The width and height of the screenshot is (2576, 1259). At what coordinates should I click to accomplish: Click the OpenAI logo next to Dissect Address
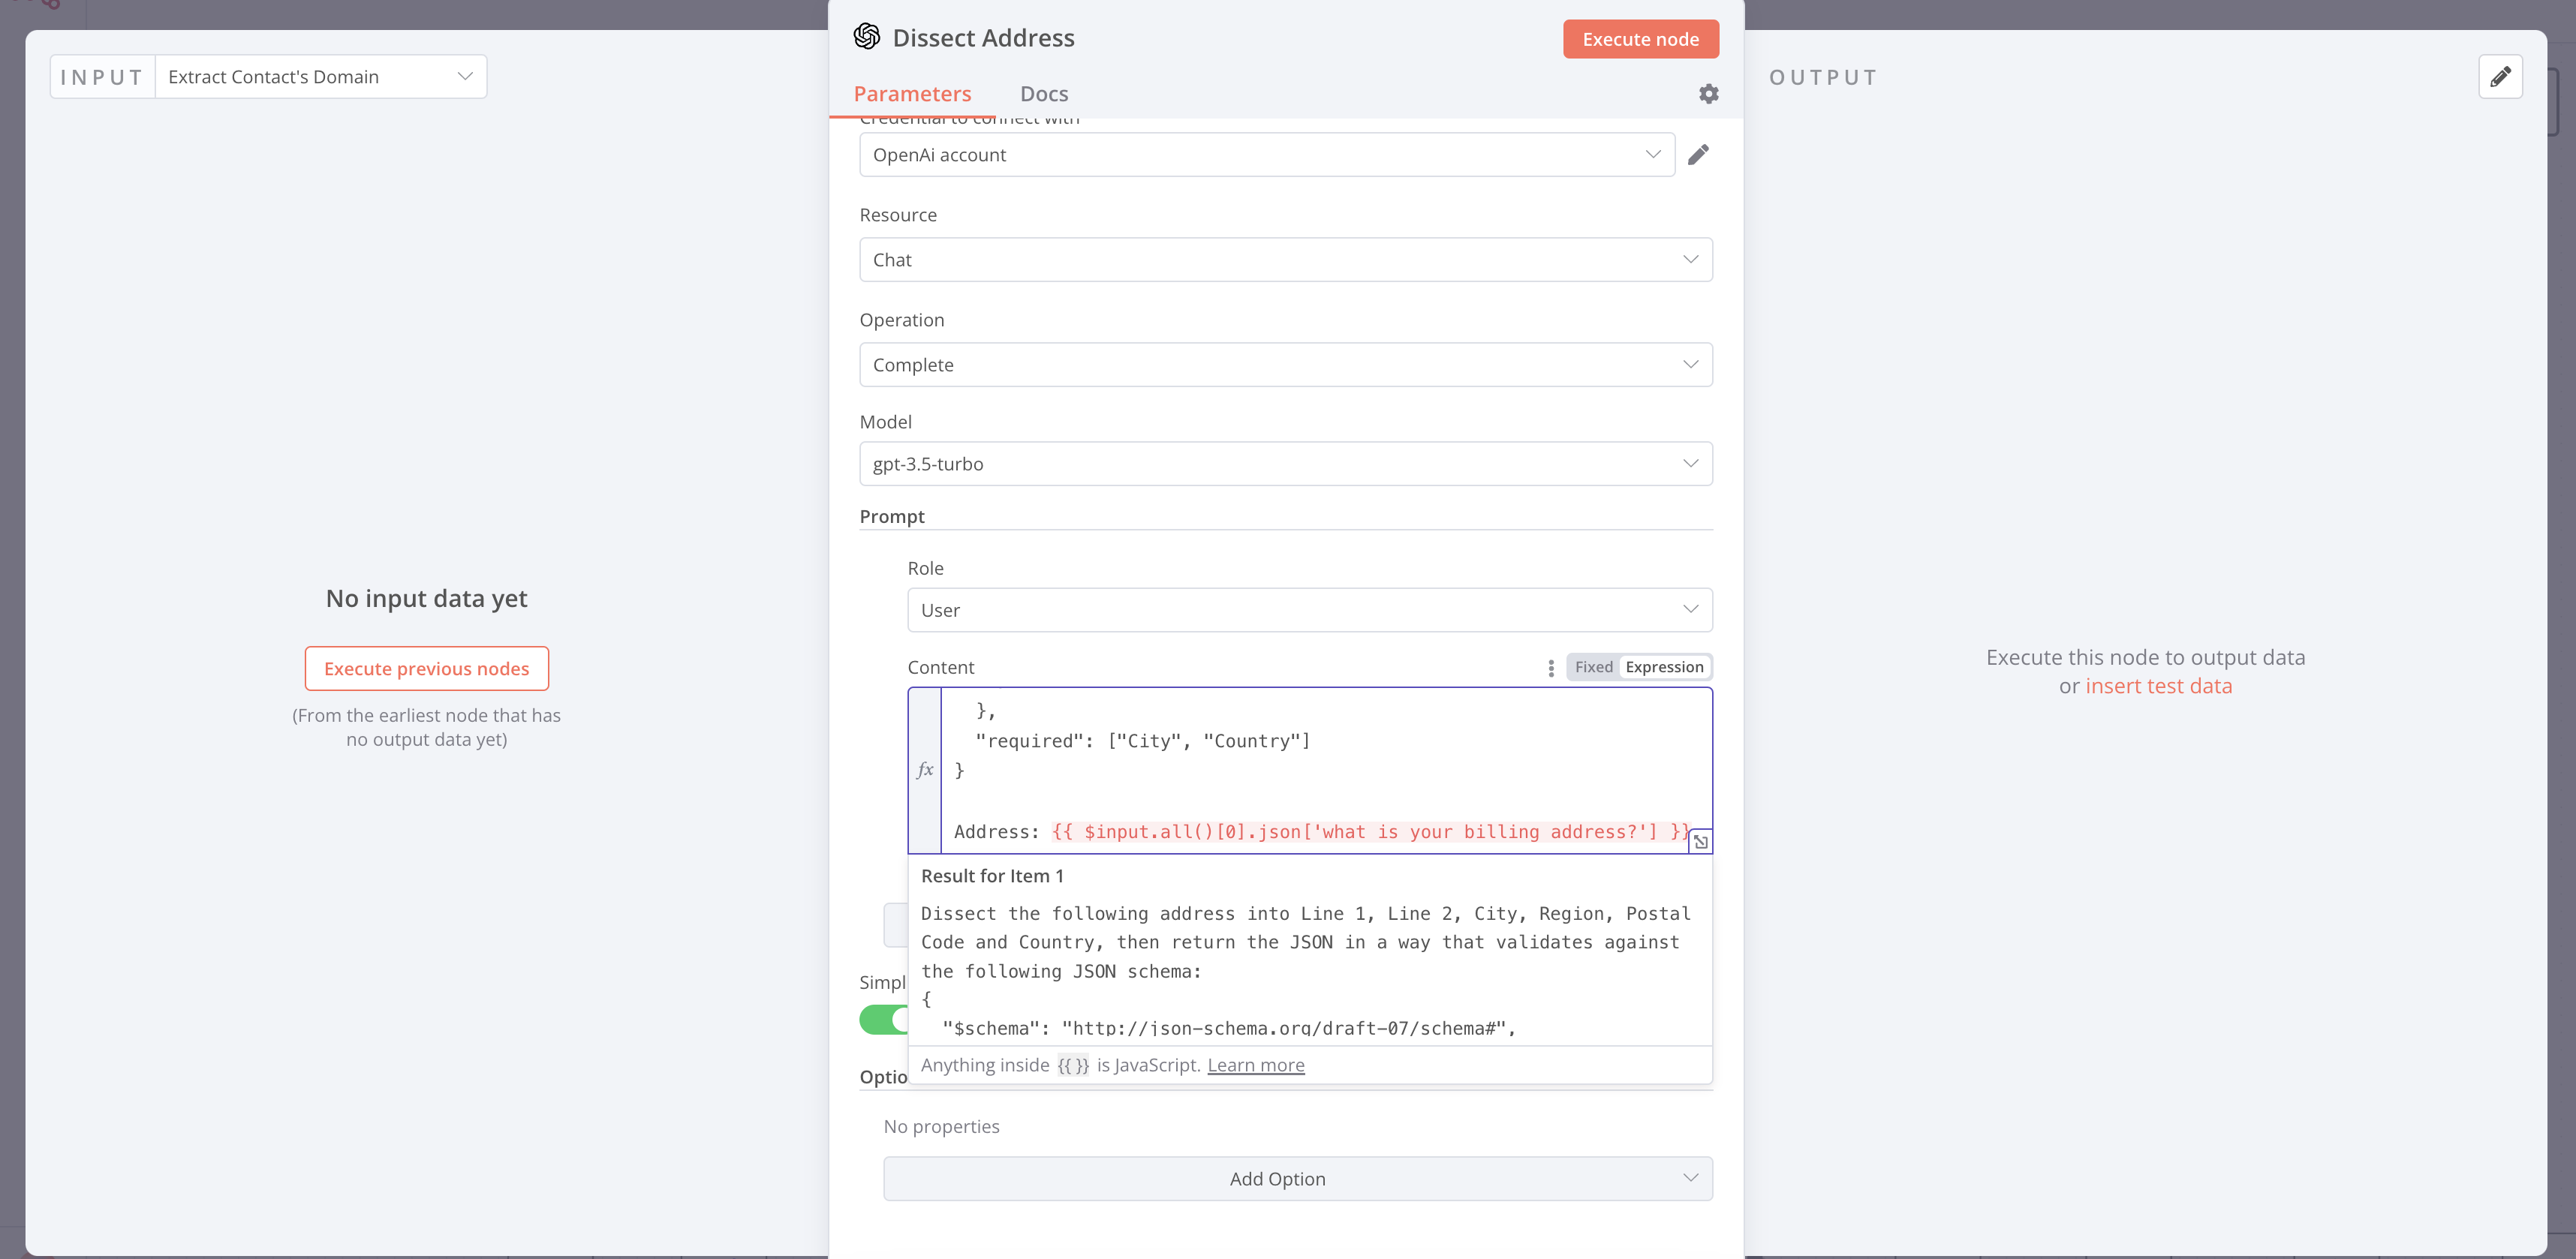click(868, 37)
